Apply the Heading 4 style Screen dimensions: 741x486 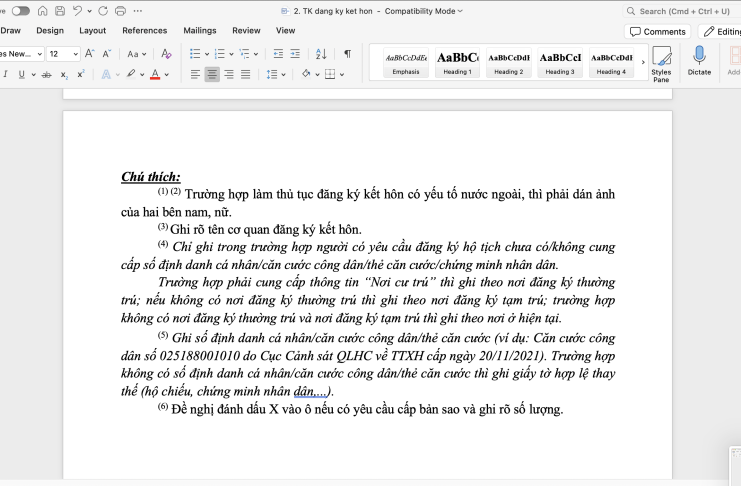tap(611, 62)
